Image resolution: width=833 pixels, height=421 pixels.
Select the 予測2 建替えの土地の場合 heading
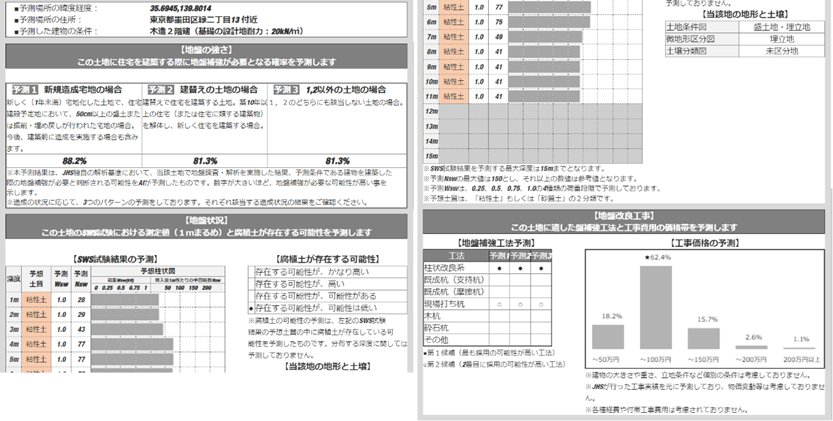tap(202, 90)
